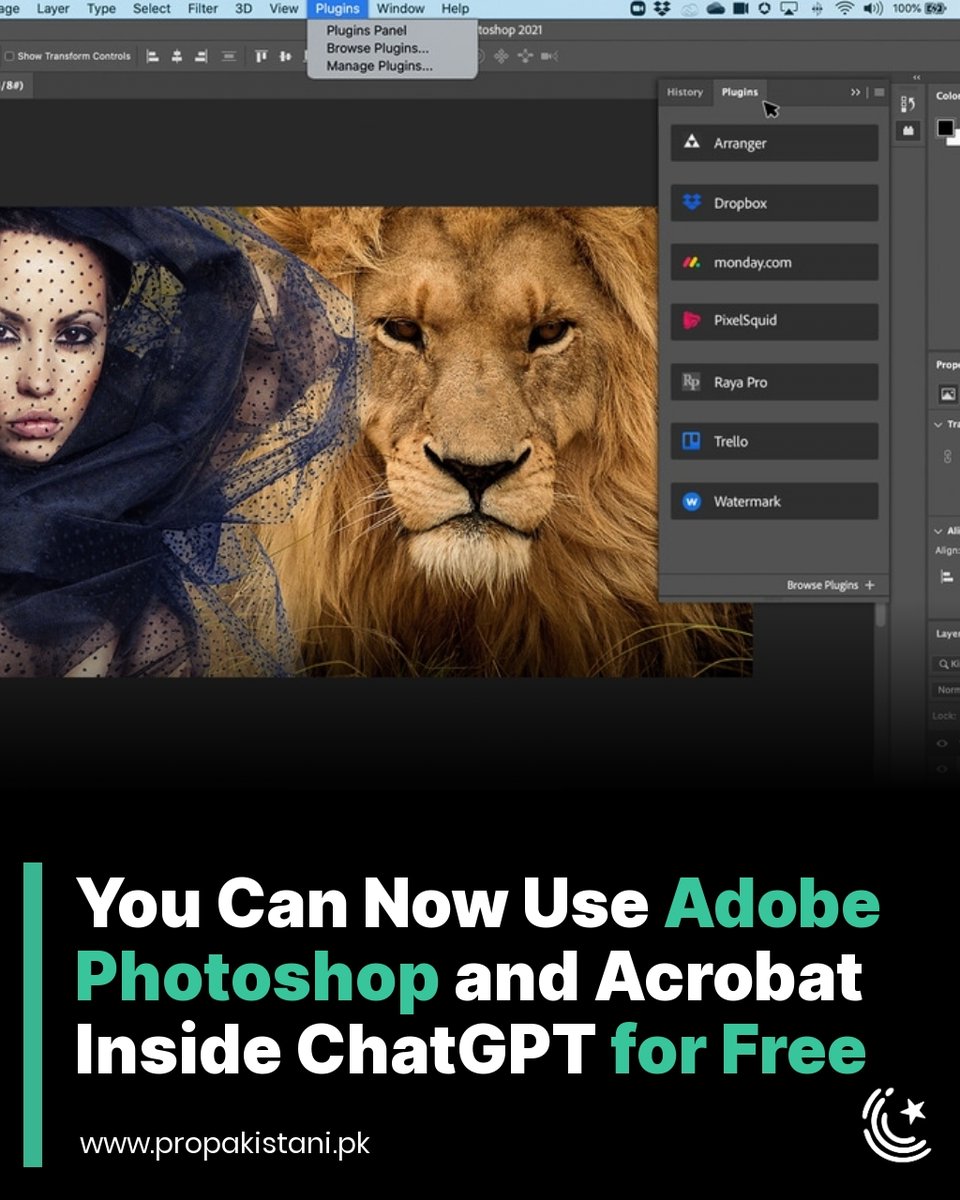Click the AirPlay display menu bar icon

click(x=790, y=8)
